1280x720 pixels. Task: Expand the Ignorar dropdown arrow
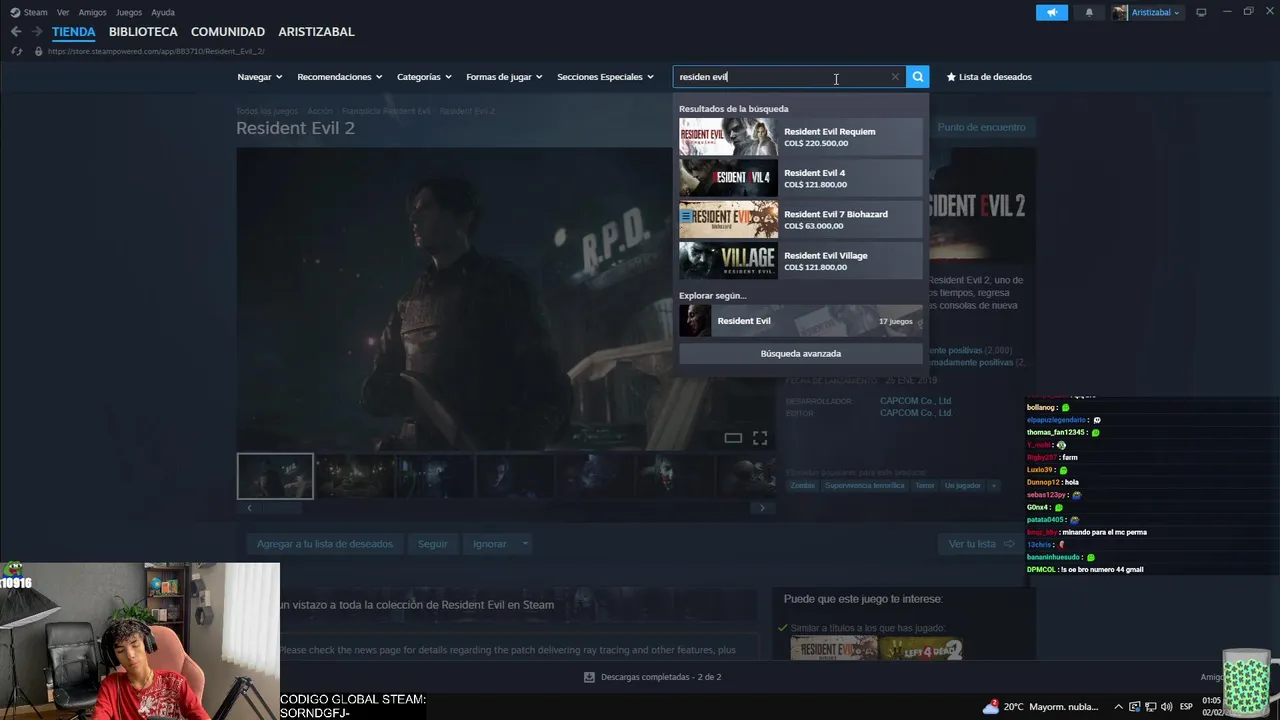[x=525, y=544]
